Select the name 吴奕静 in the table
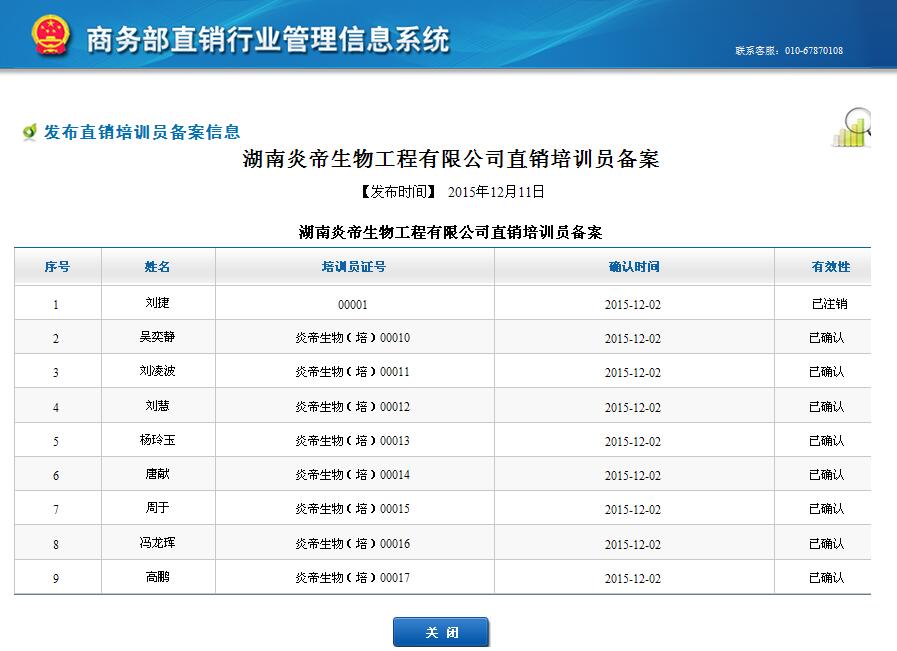The width and height of the screenshot is (897, 651). [158, 337]
